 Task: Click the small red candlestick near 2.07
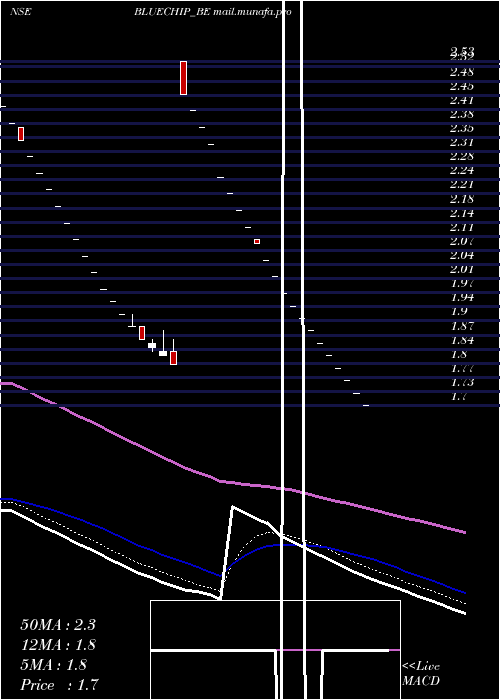pos(257,242)
